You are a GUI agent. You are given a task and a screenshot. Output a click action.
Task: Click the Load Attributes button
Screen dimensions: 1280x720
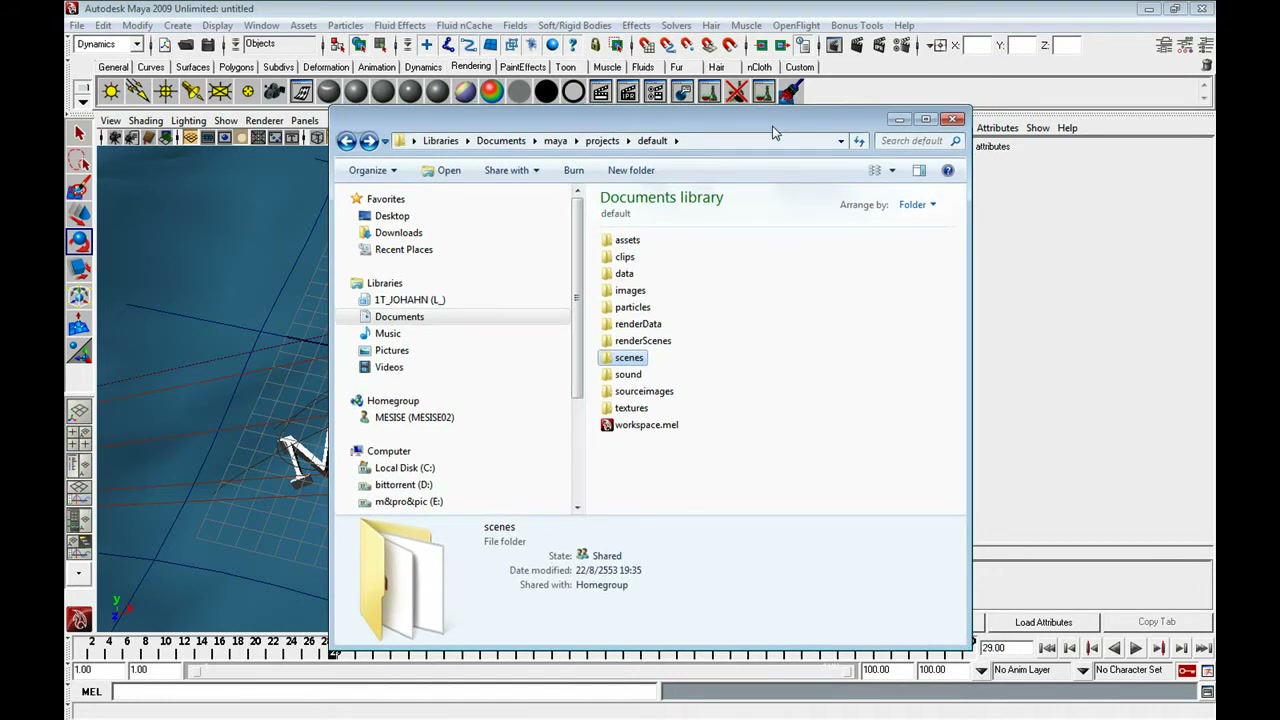1043,622
